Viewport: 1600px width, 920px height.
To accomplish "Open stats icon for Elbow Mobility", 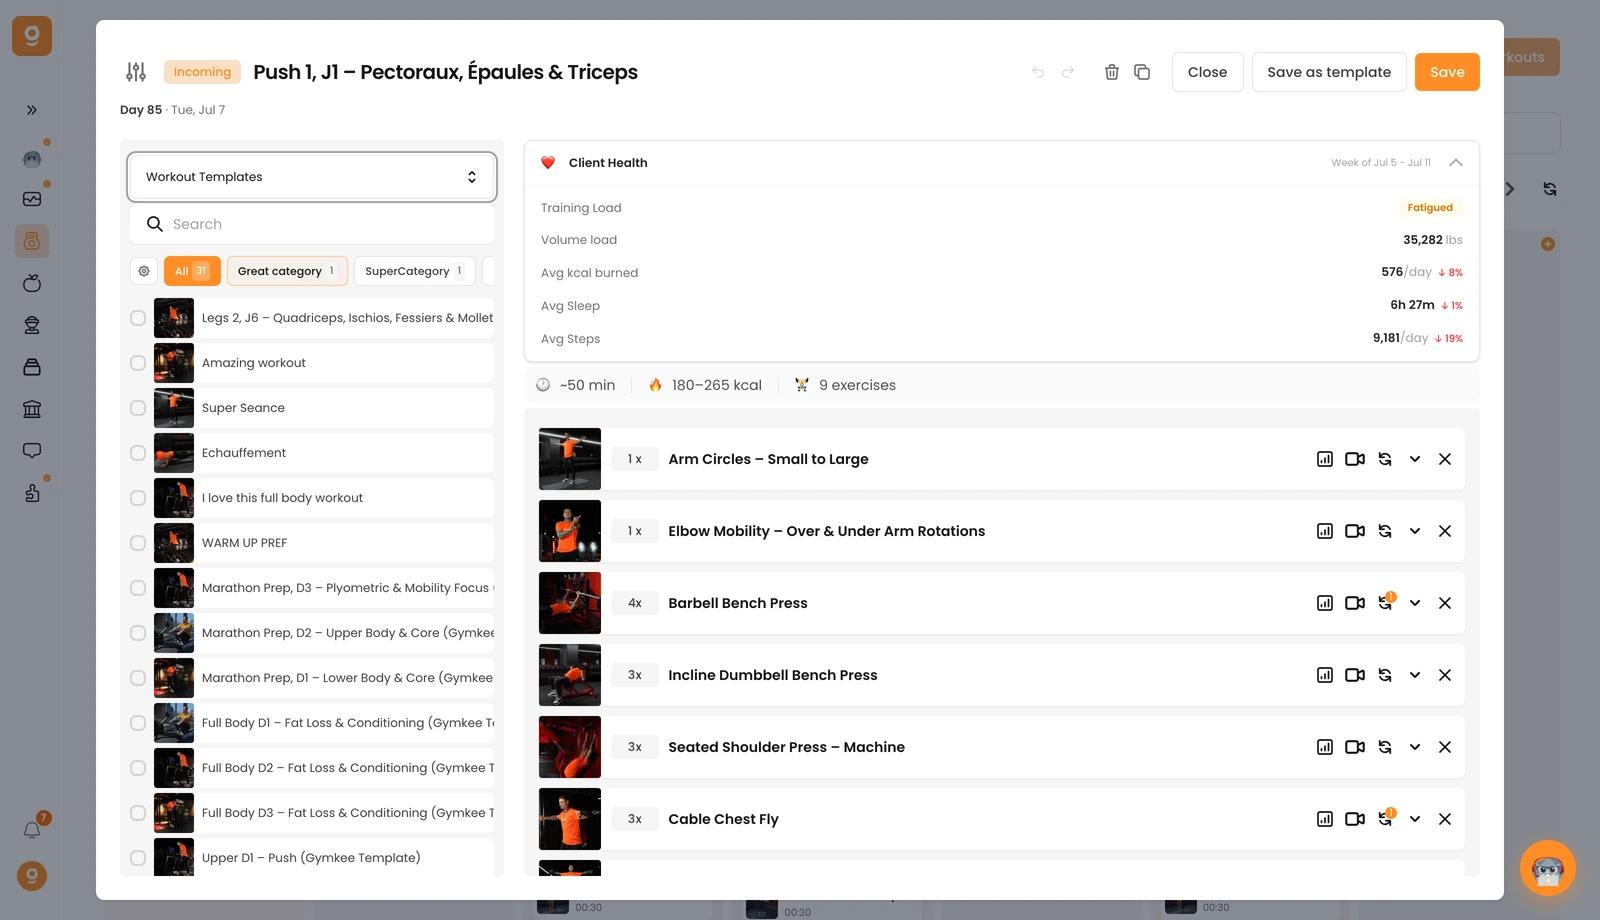I will (x=1325, y=531).
